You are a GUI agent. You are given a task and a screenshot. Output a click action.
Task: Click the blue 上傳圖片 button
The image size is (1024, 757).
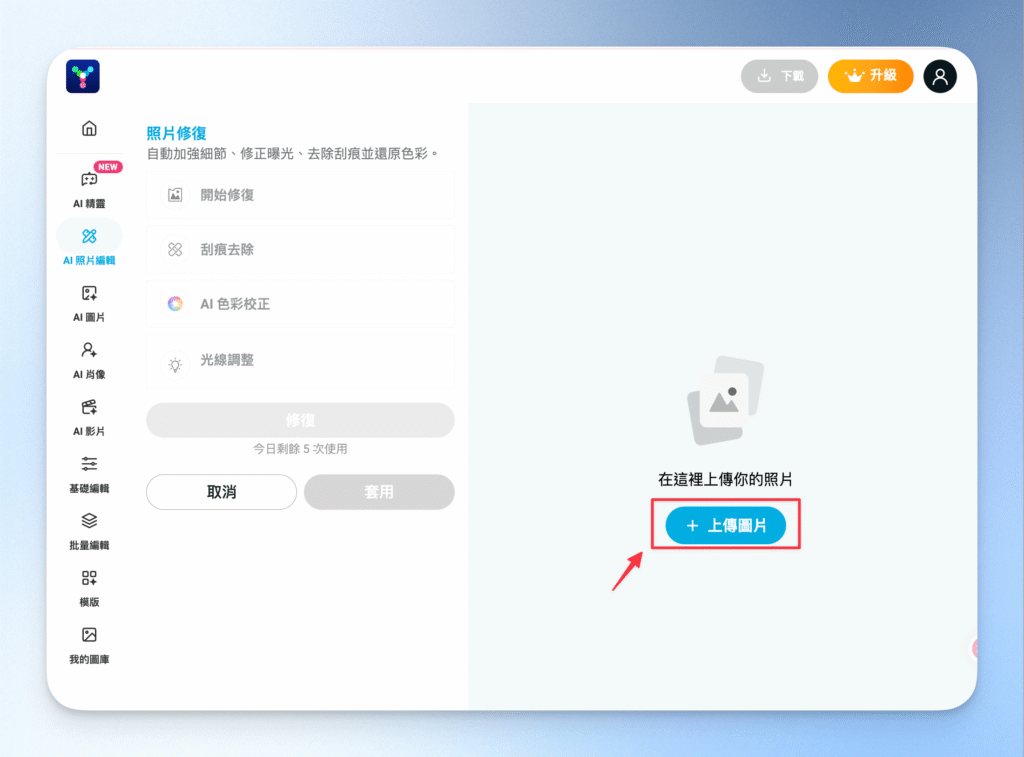(x=726, y=525)
